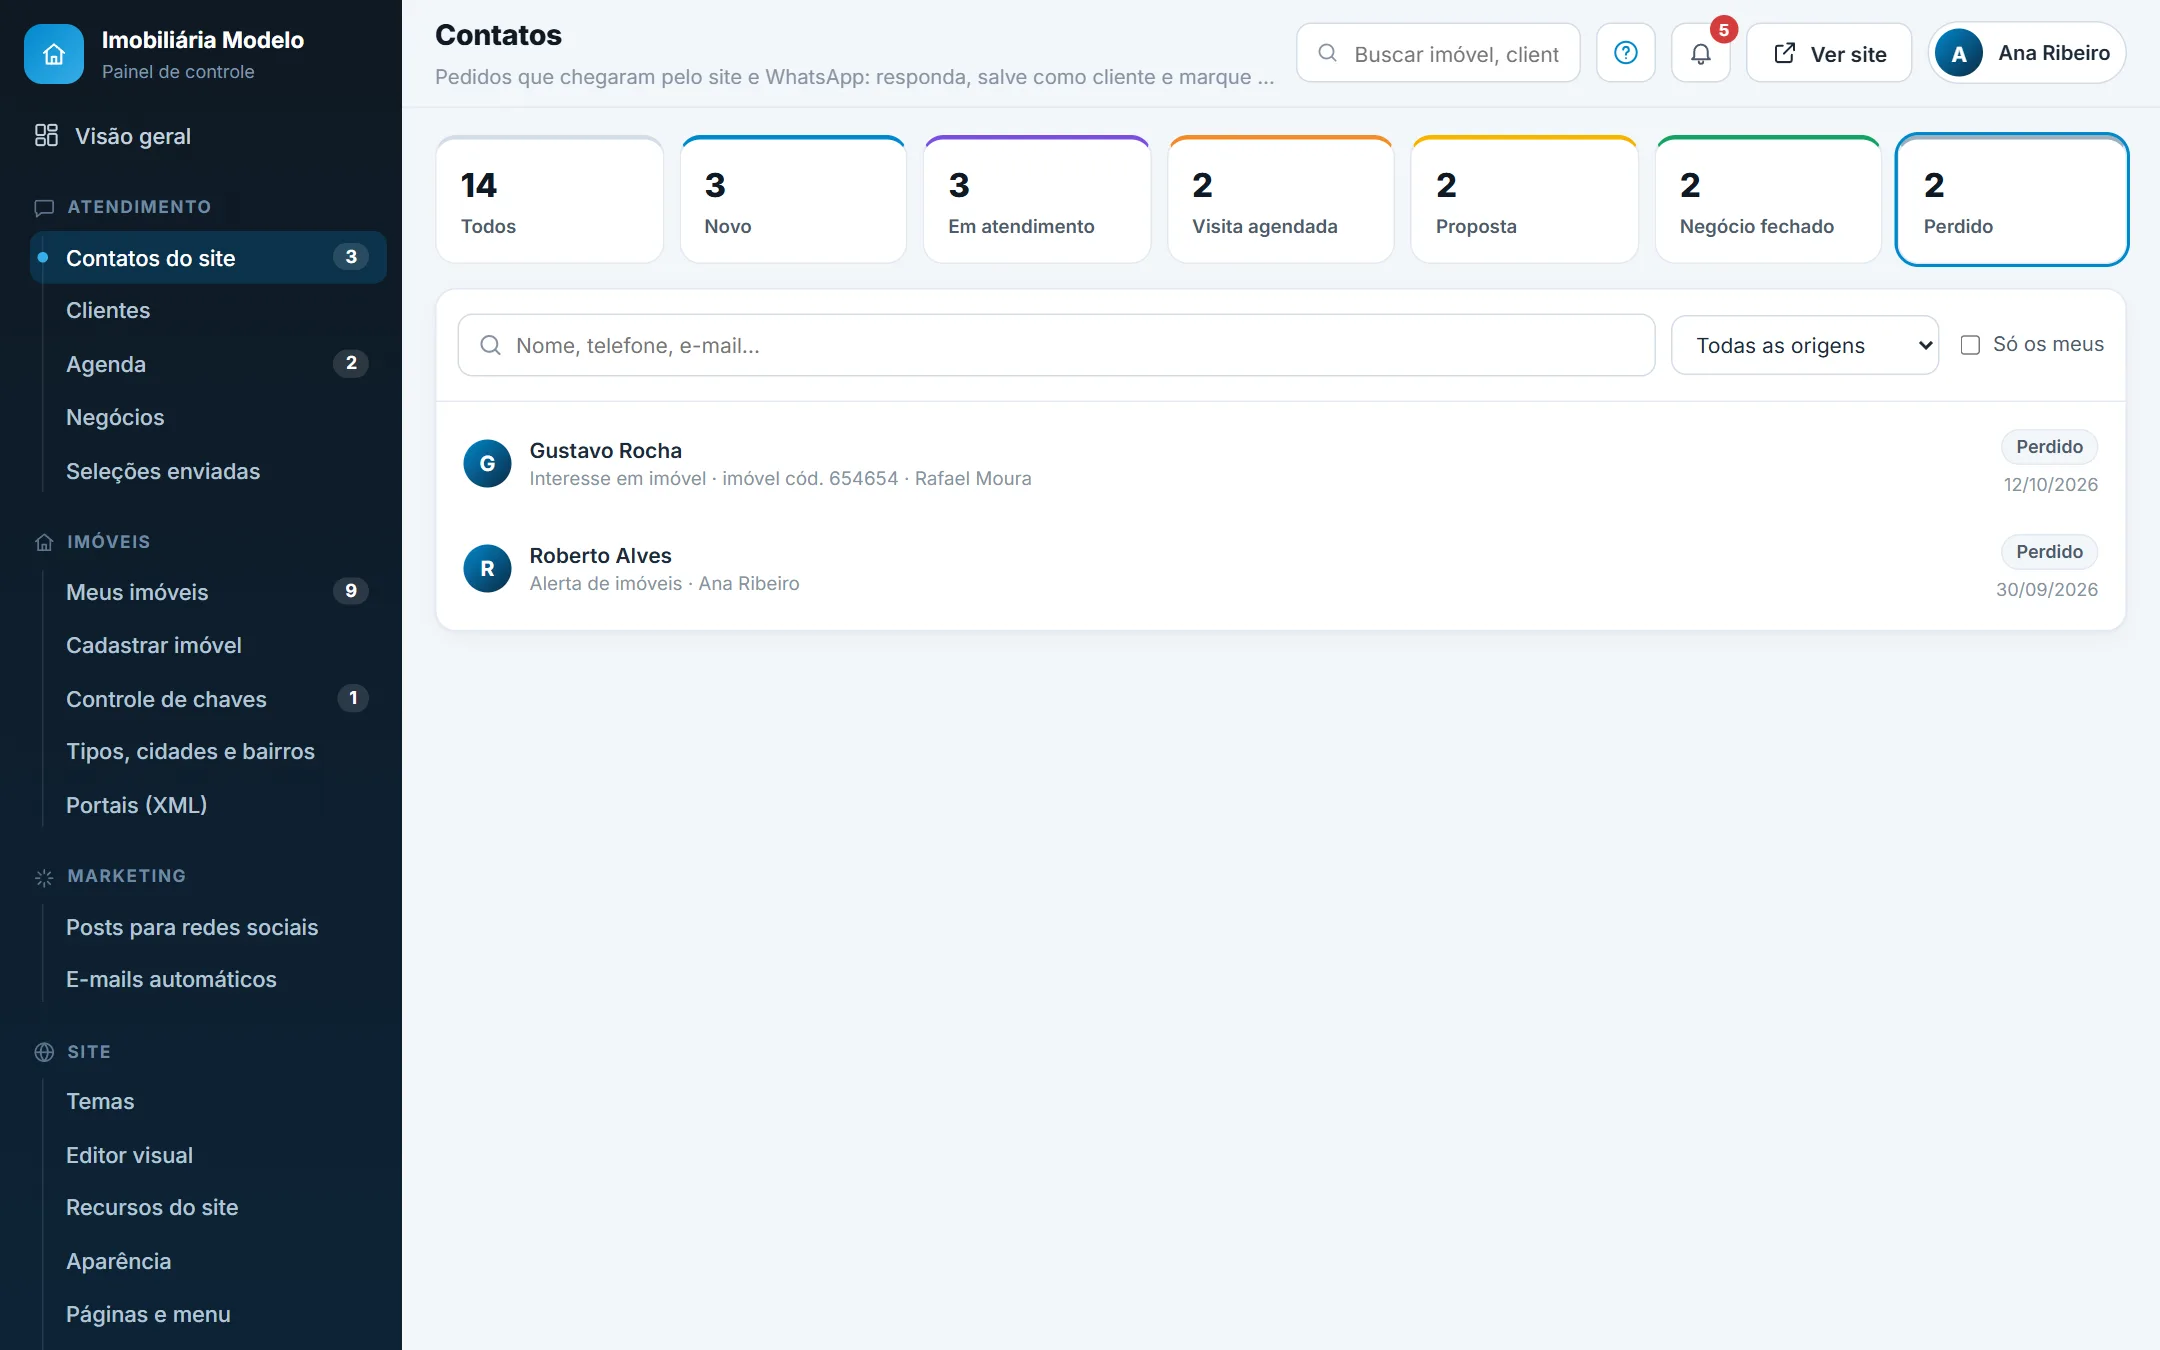Focus the Buscar imóvel global search field
The height and width of the screenshot is (1350, 2160).
coord(1438,53)
